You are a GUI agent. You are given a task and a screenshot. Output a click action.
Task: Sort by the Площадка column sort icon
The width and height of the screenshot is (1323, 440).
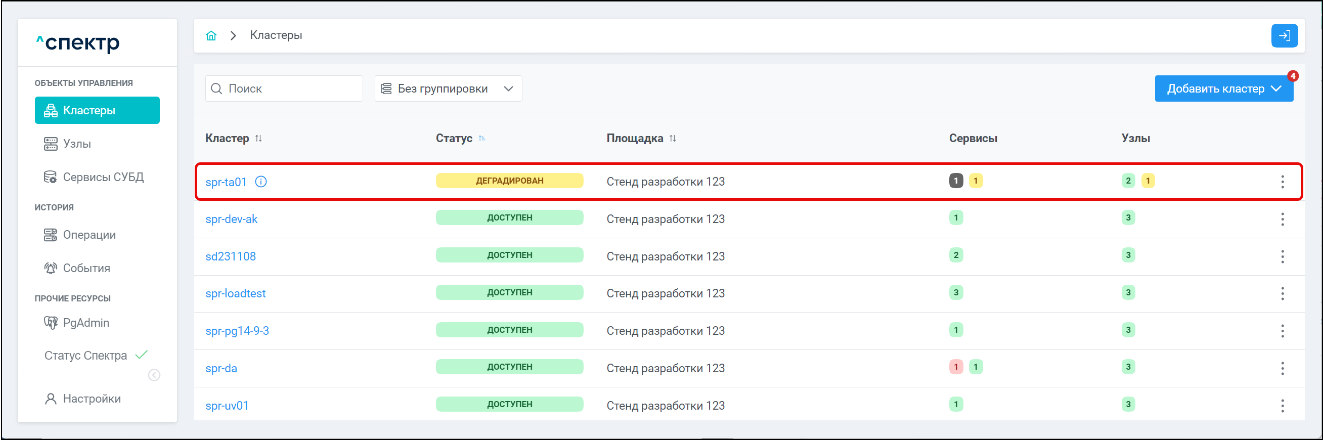[673, 138]
